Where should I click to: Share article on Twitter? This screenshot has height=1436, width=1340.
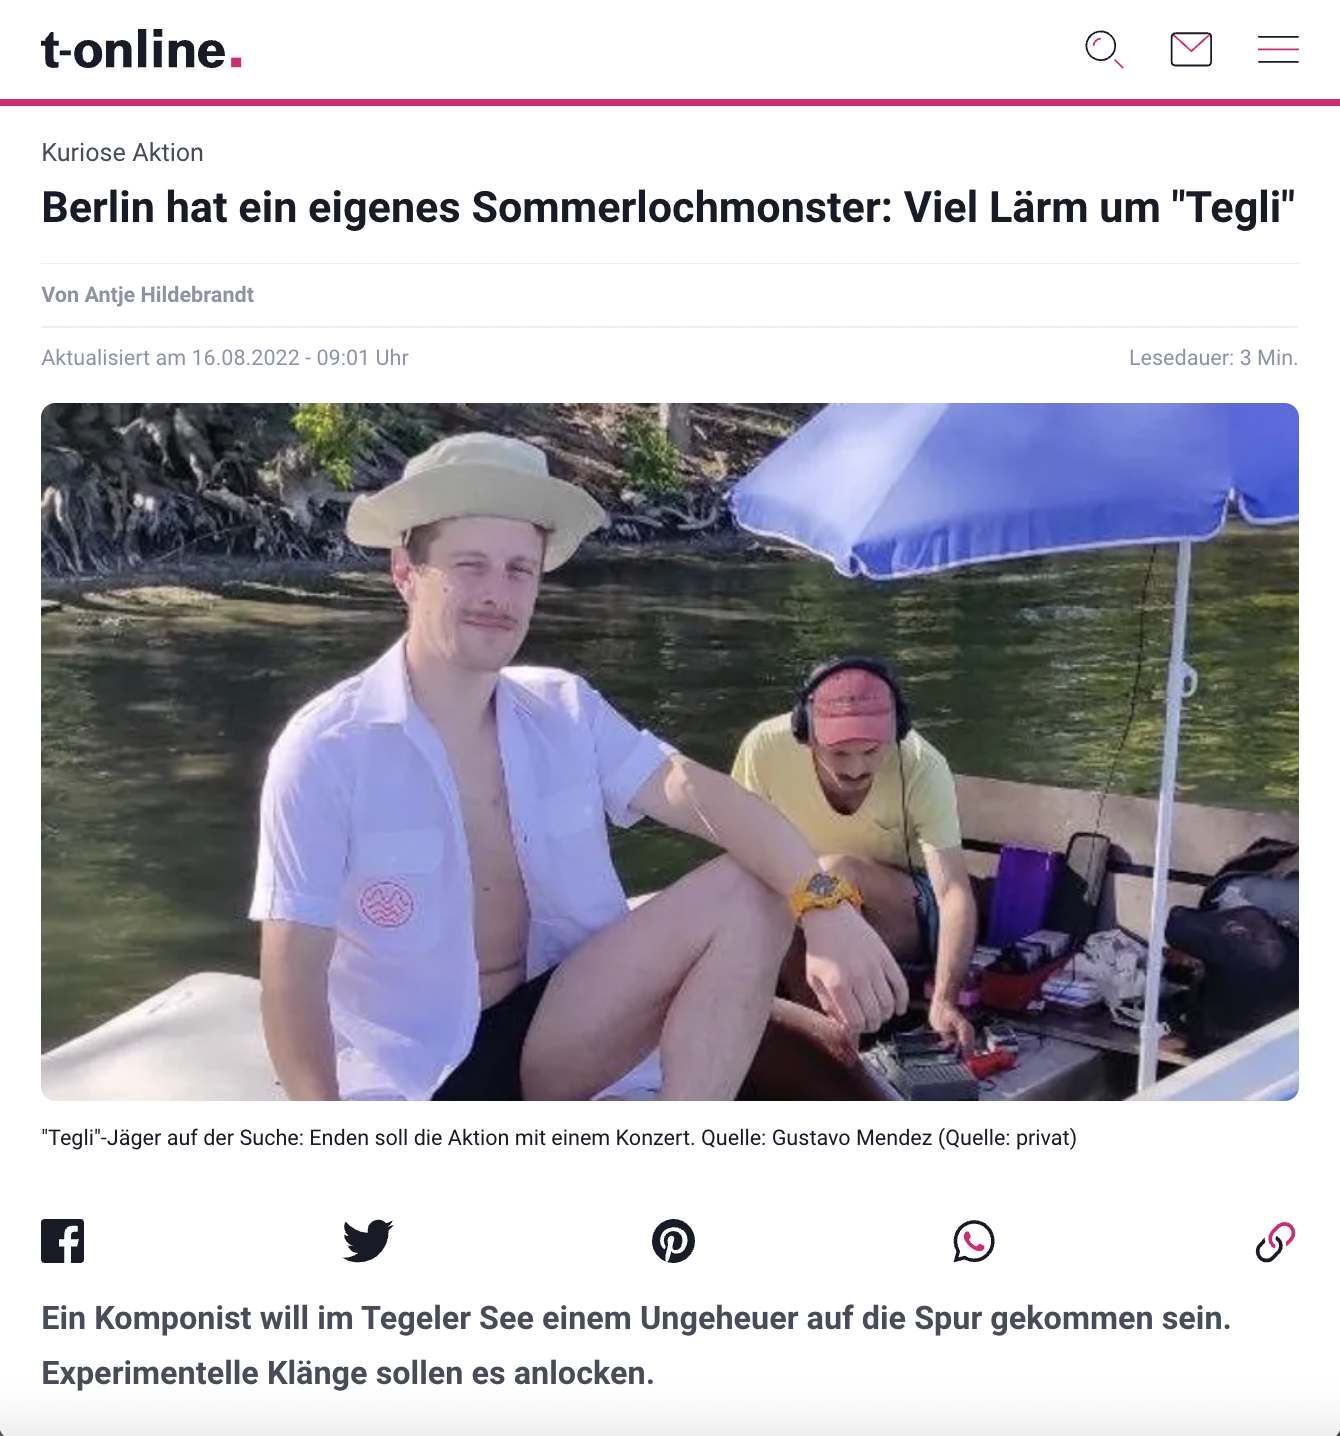368,1241
